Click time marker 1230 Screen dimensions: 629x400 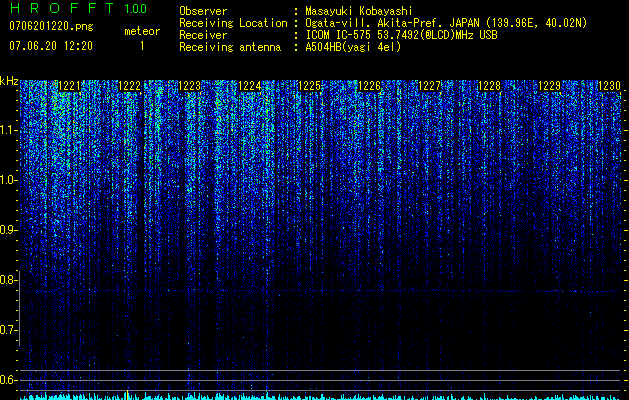(x=610, y=86)
